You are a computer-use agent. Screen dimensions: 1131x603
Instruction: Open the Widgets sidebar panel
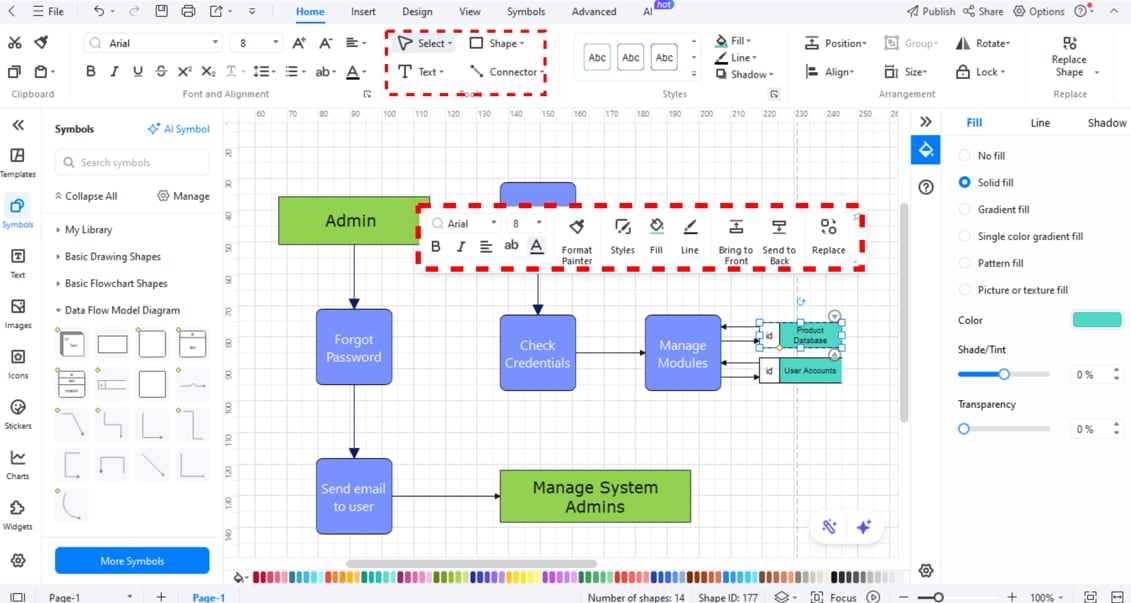(18, 515)
